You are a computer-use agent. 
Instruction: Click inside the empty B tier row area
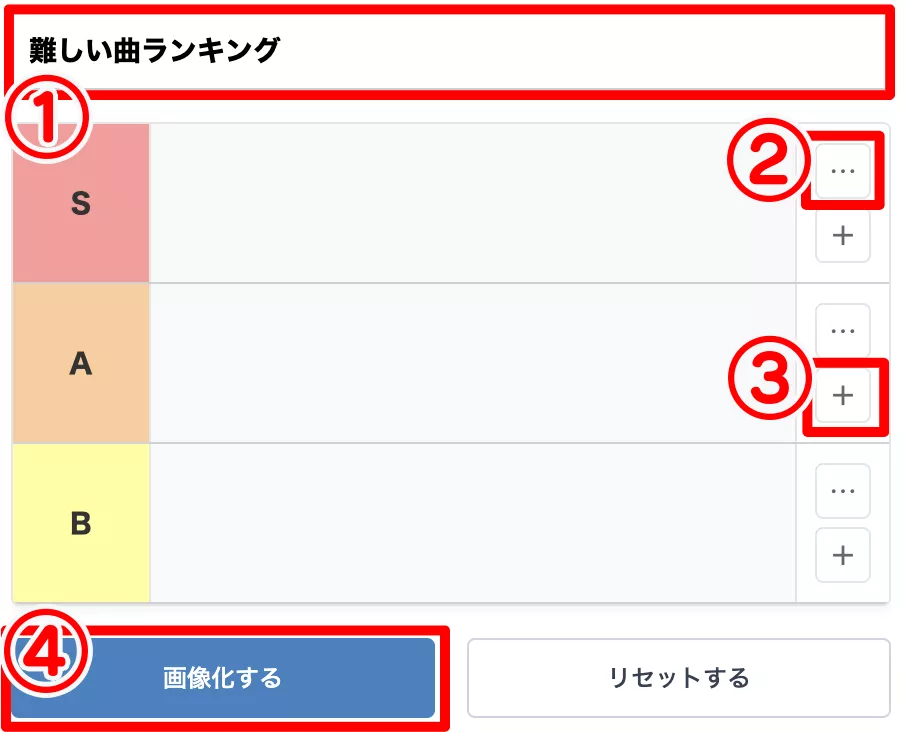[470, 521]
